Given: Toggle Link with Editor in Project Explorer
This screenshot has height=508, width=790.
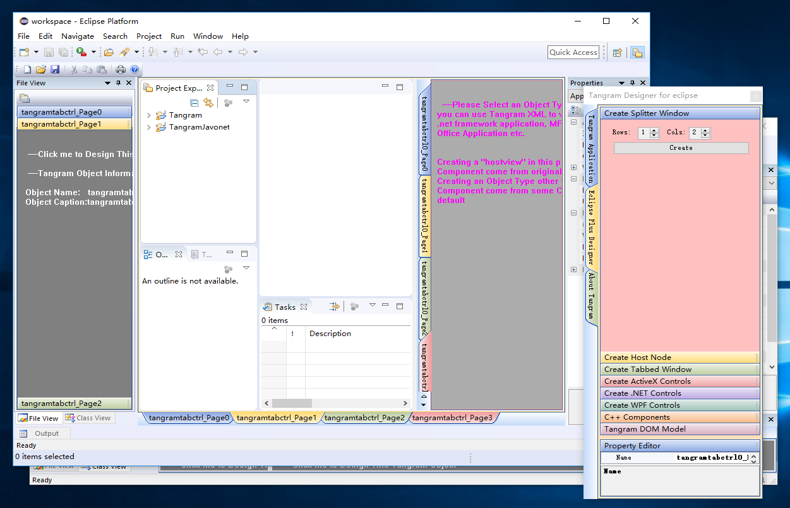Looking at the screenshot, I should [208, 103].
